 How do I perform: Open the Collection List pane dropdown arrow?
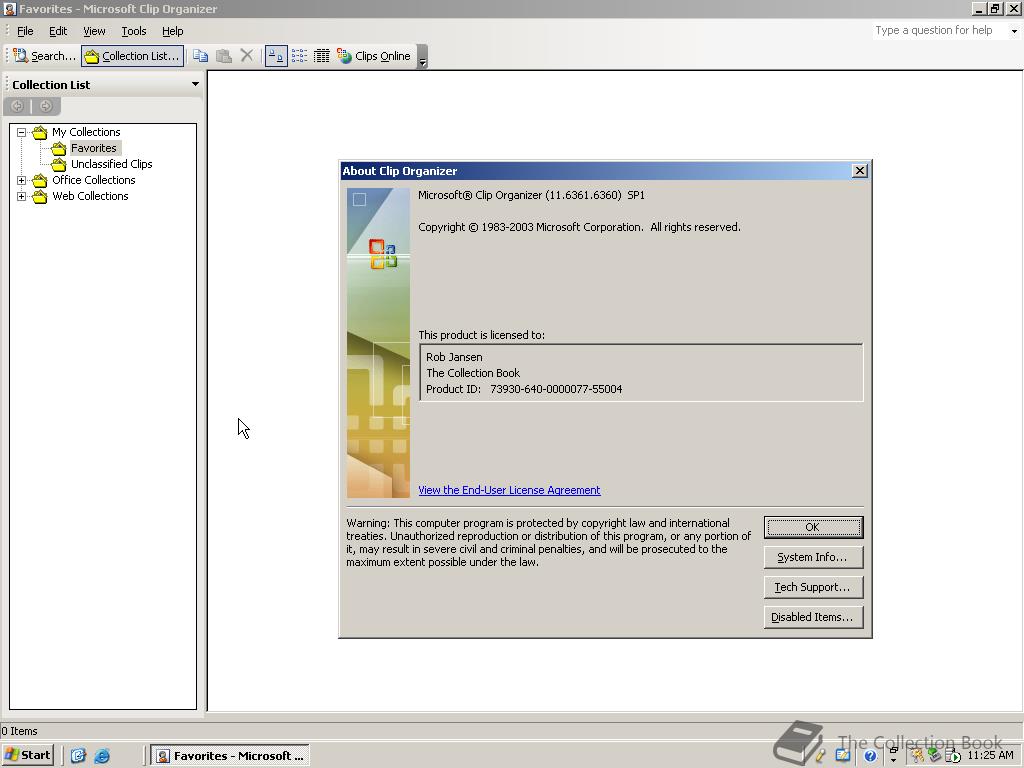click(x=195, y=84)
